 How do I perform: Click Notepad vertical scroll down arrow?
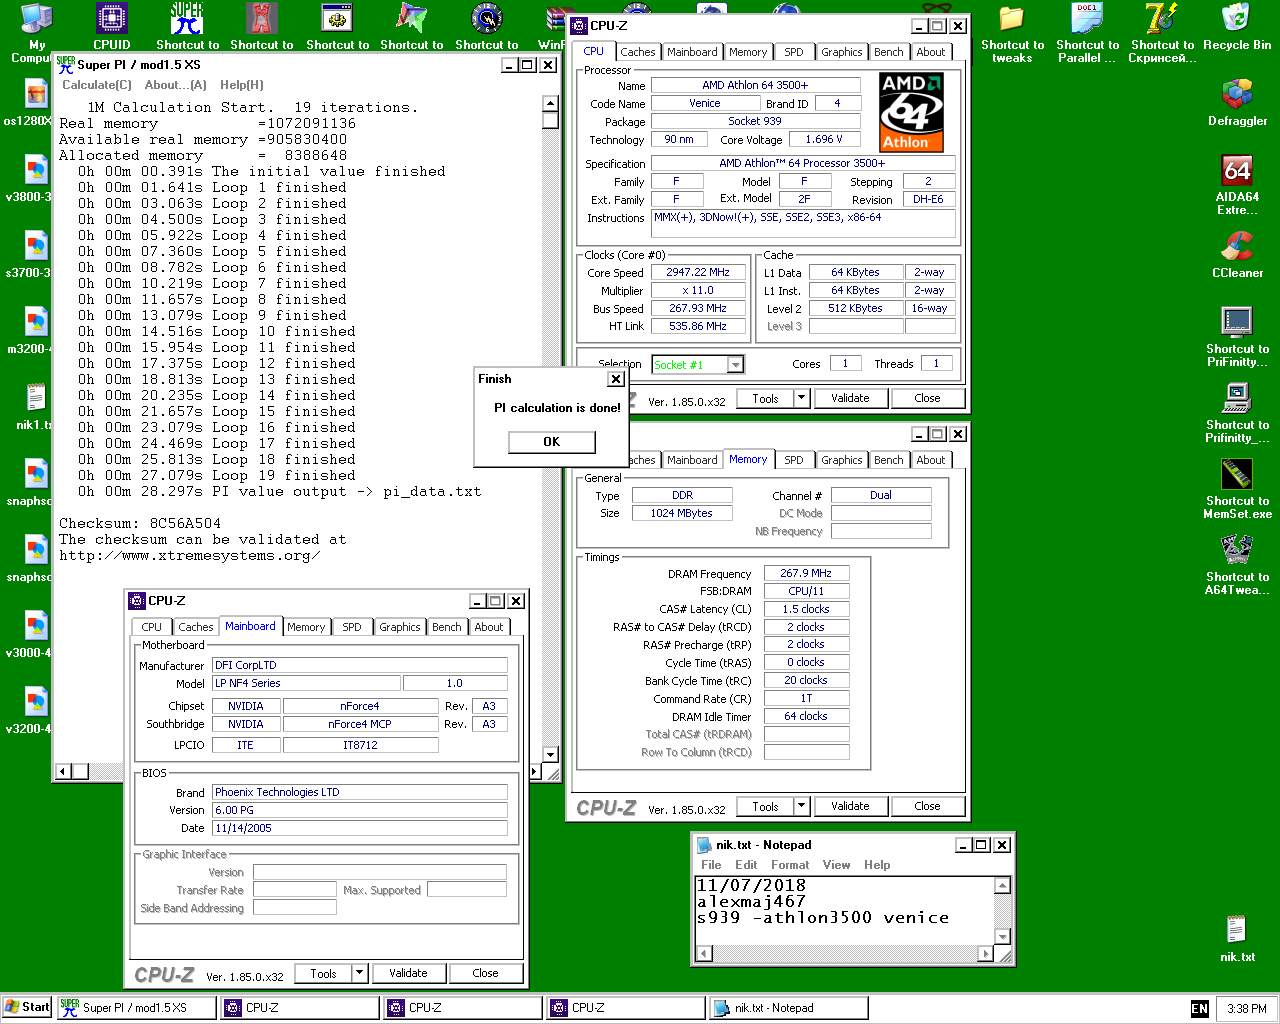pos(1003,937)
